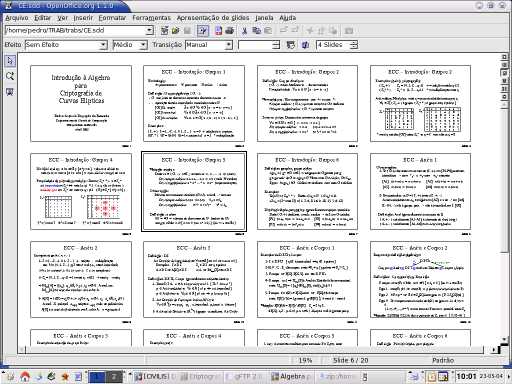Toggle the Slide view button
This screenshot has height=384, width=512.
click(504, 73)
